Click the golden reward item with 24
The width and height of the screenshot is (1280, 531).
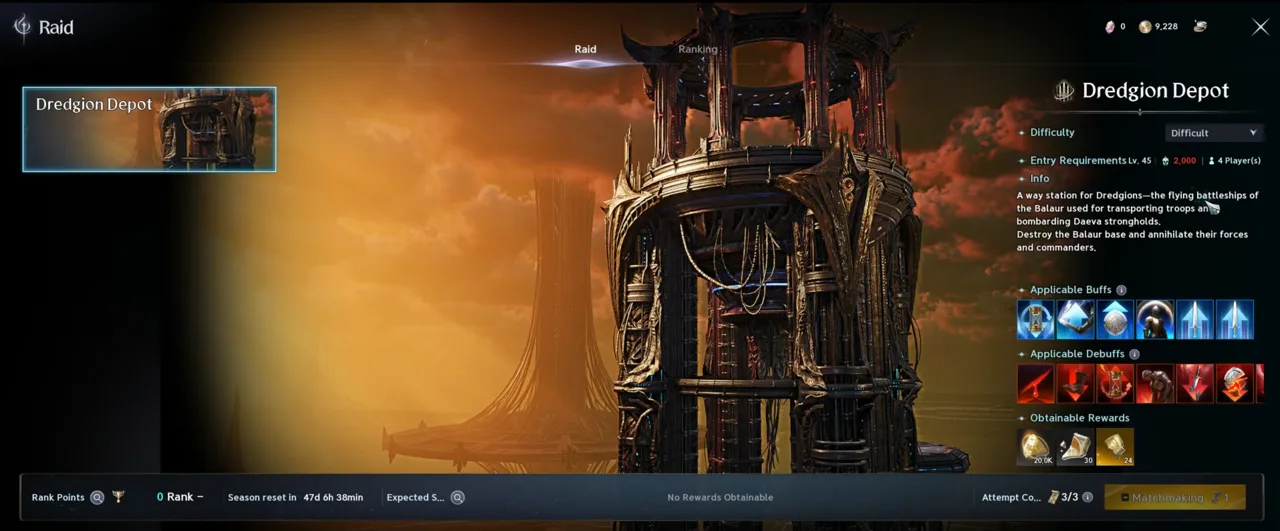(x=1115, y=447)
